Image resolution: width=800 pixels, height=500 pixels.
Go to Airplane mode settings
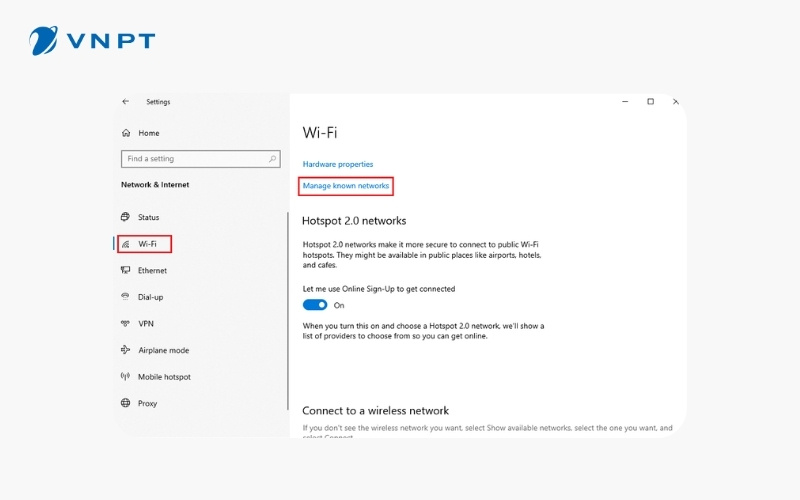click(x=163, y=351)
